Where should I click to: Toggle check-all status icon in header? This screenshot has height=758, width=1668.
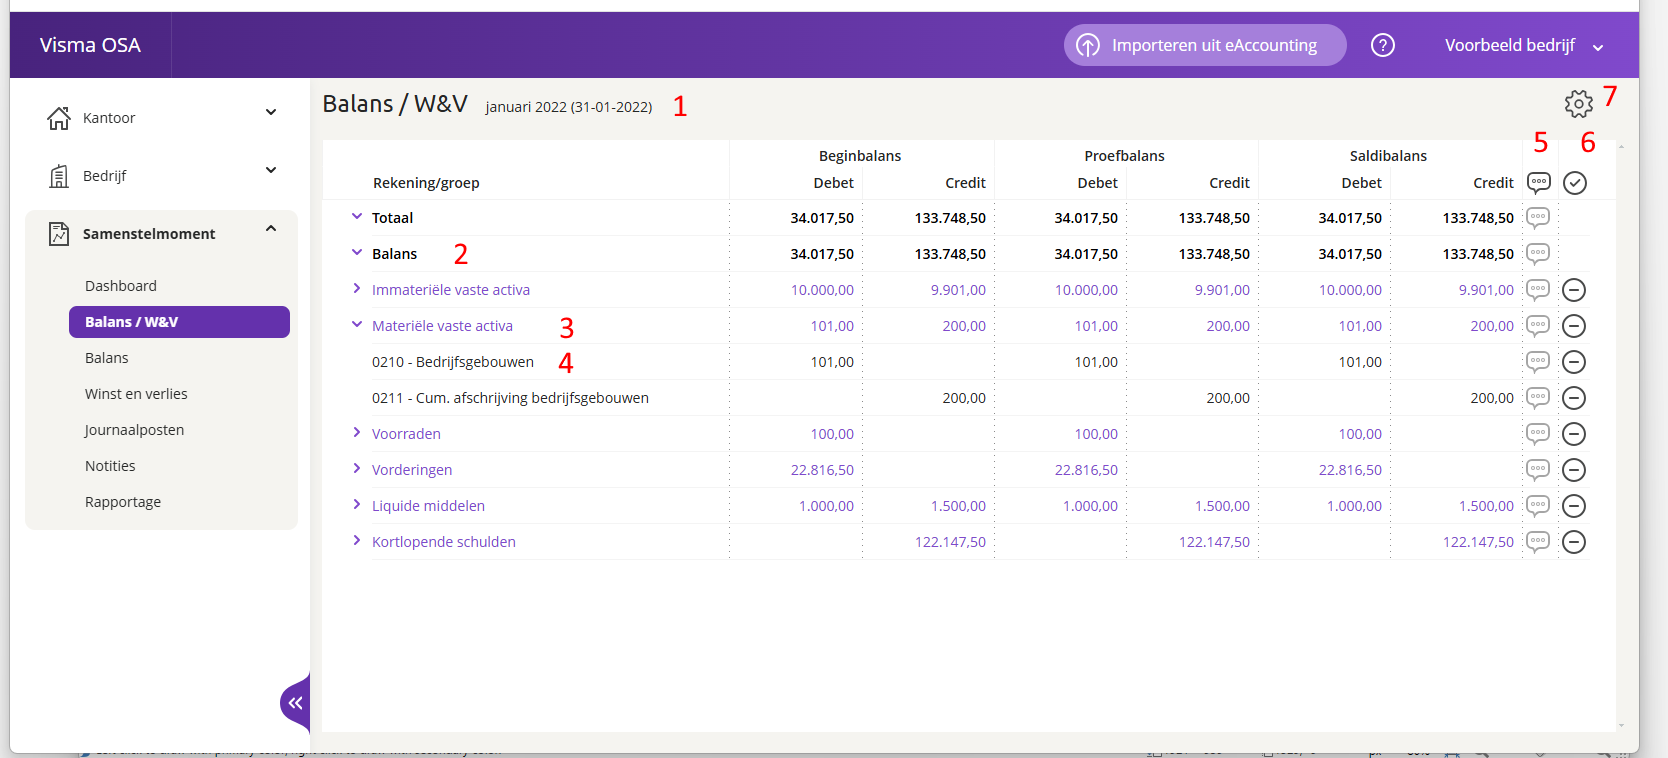coord(1575,182)
